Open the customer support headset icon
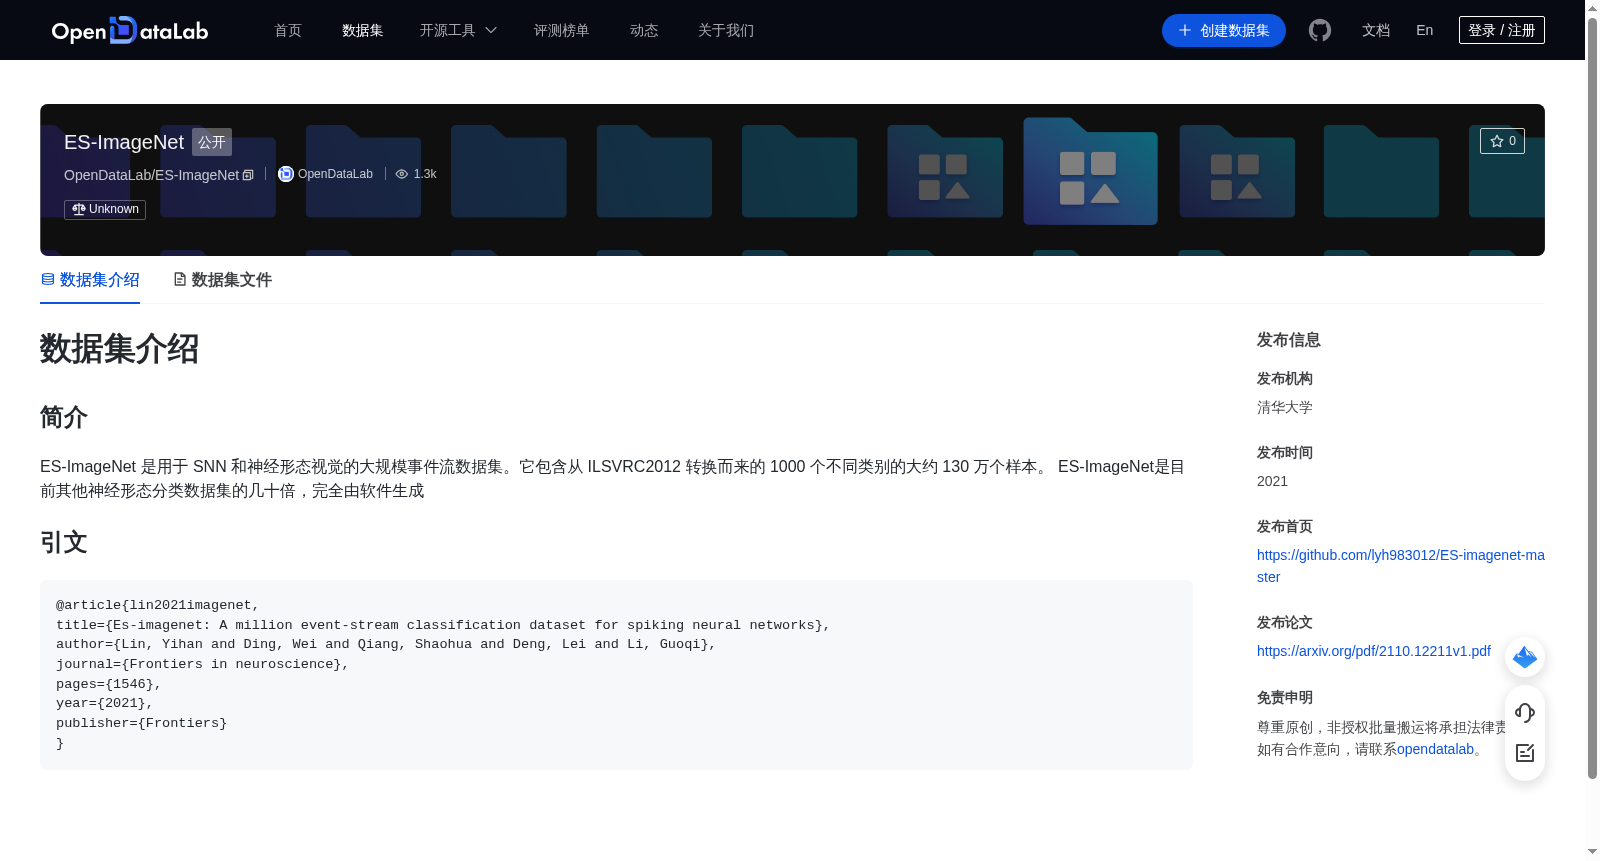 (1525, 712)
